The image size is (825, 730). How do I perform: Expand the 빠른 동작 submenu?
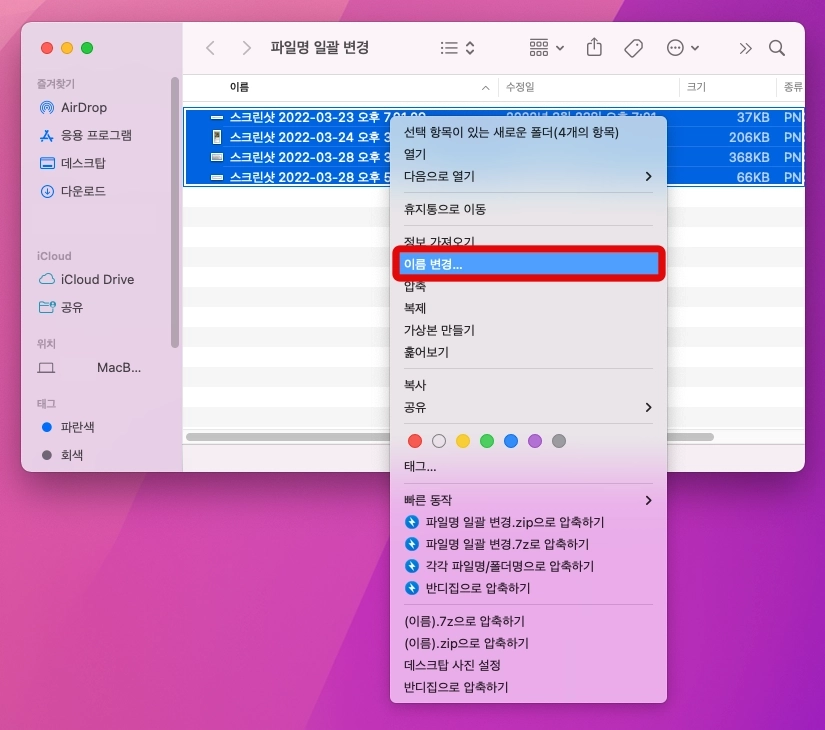pos(528,500)
